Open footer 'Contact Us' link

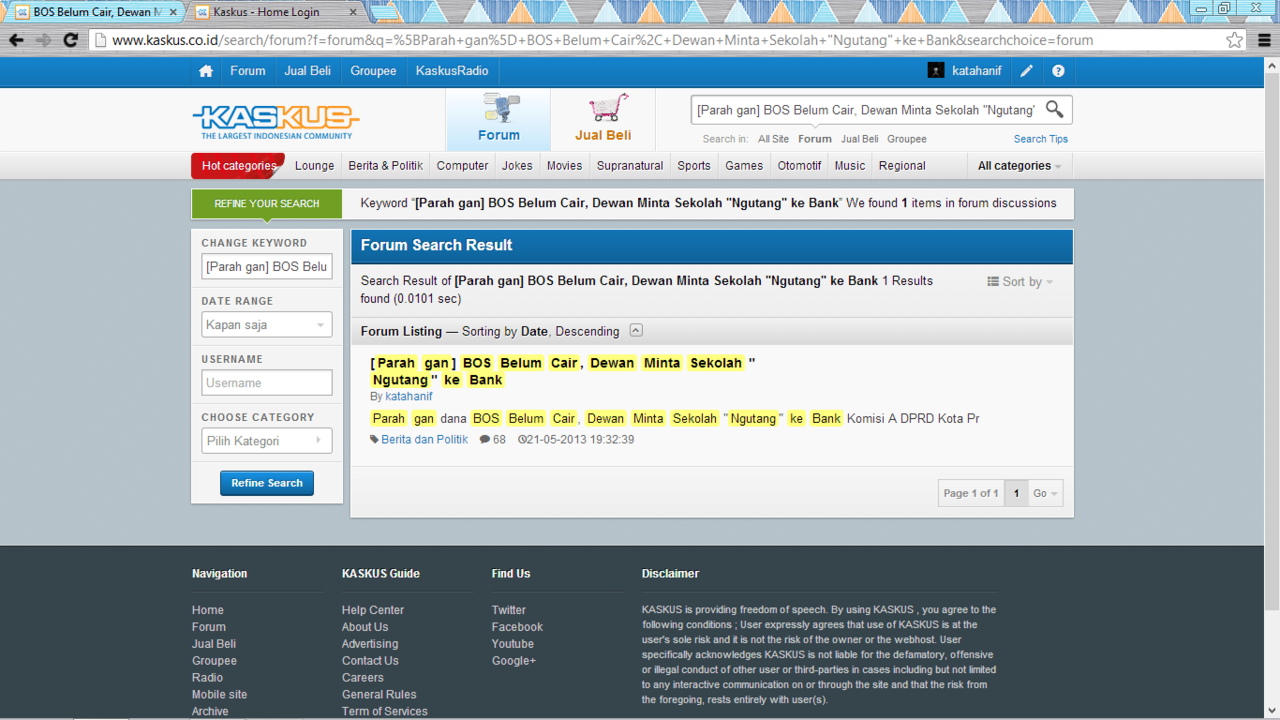[x=370, y=661]
